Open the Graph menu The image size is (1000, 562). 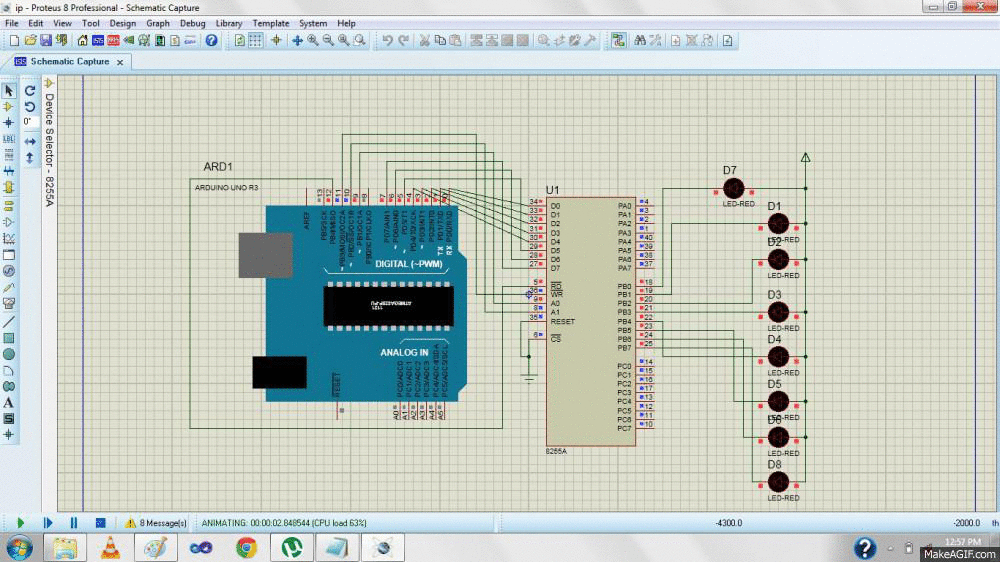click(158, 23)
